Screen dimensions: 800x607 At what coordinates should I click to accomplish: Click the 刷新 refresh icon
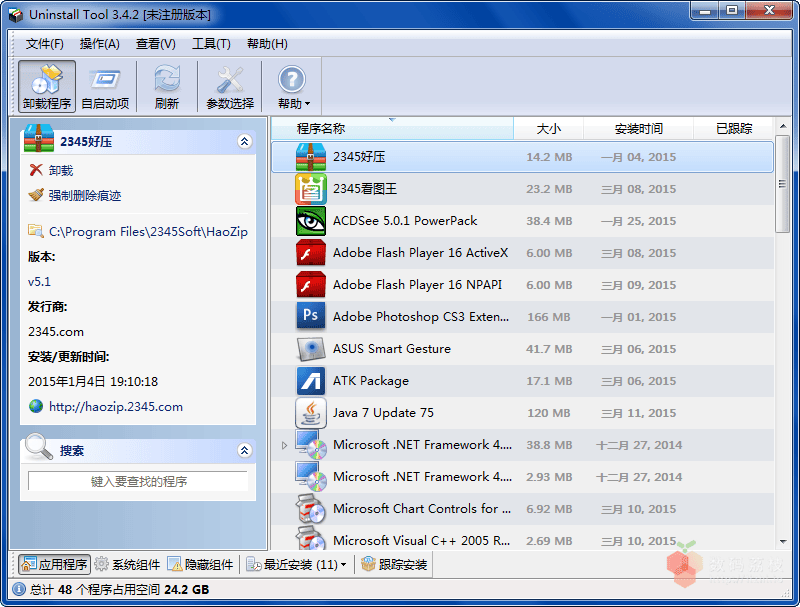point(167,86)
